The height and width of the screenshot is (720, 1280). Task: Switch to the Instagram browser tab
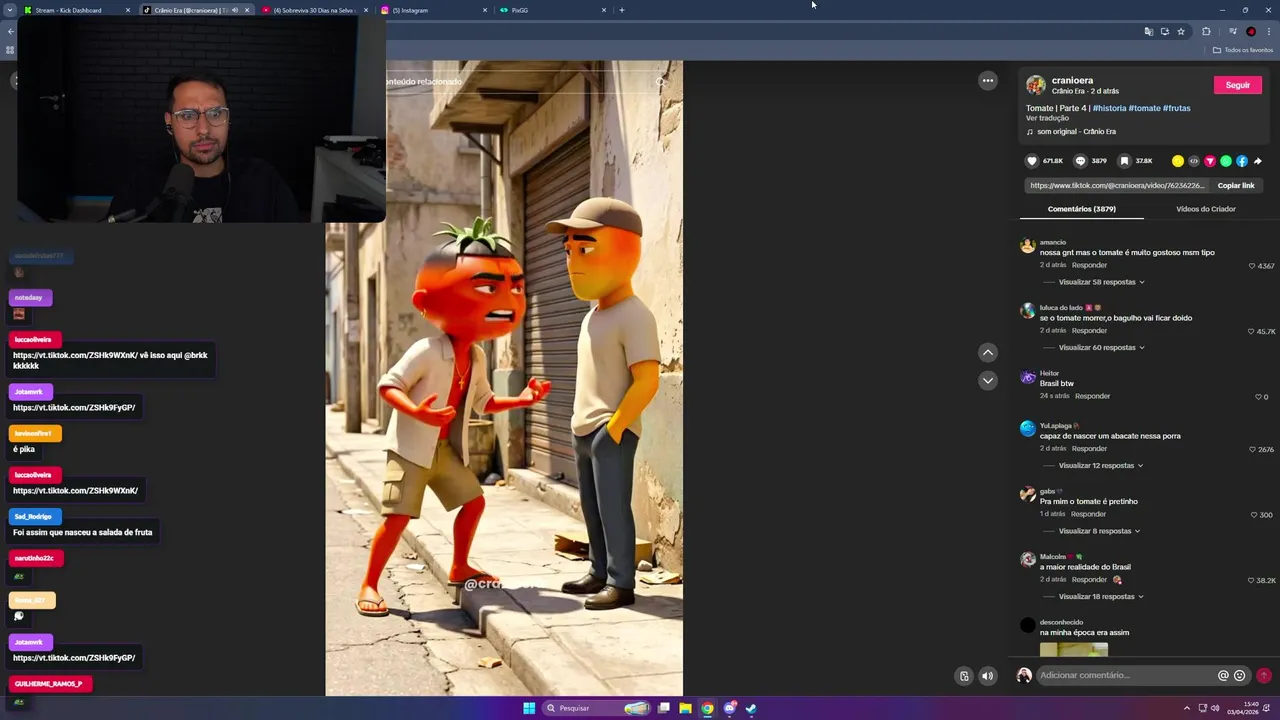click(432, 10)
